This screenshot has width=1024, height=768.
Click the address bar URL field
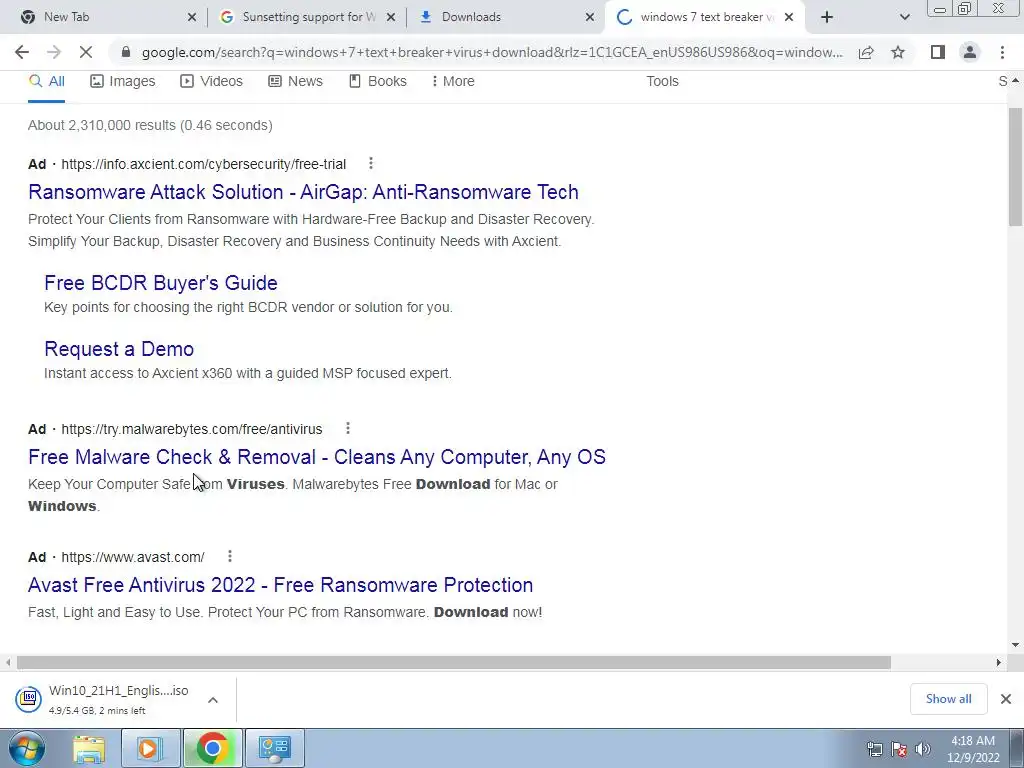point(492,52)
